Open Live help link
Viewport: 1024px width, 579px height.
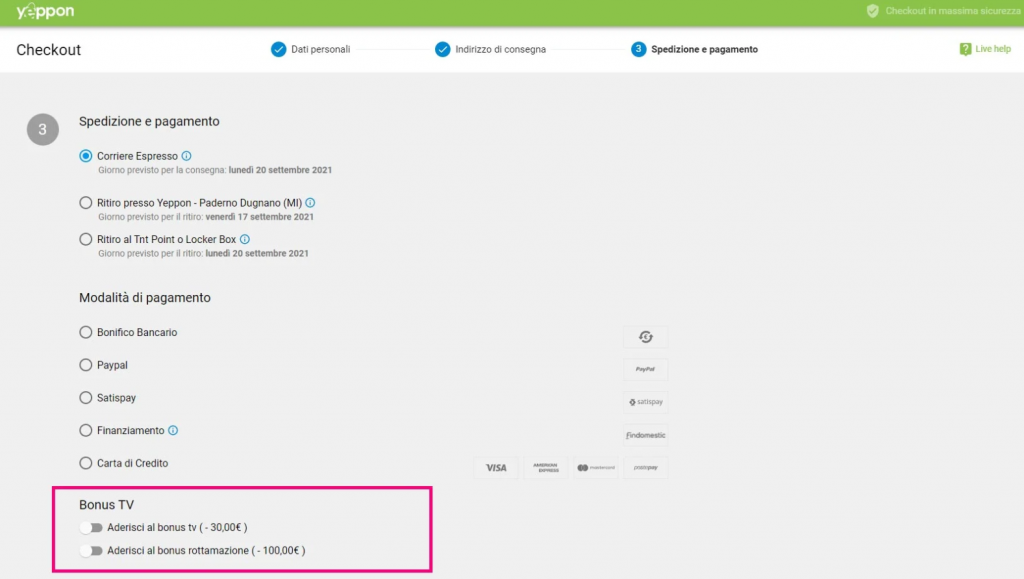tap(985, 49)
